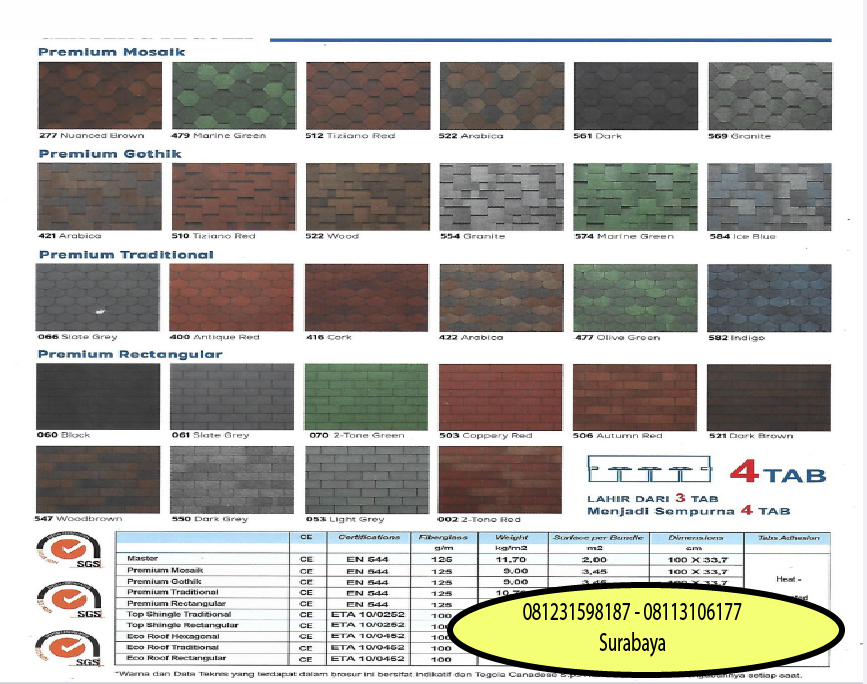Image resolution: width=867 pixels, height=684 pixels.
Task: Pick the 512 Tiziano Red swatch
Action: [x=368, y=95]
